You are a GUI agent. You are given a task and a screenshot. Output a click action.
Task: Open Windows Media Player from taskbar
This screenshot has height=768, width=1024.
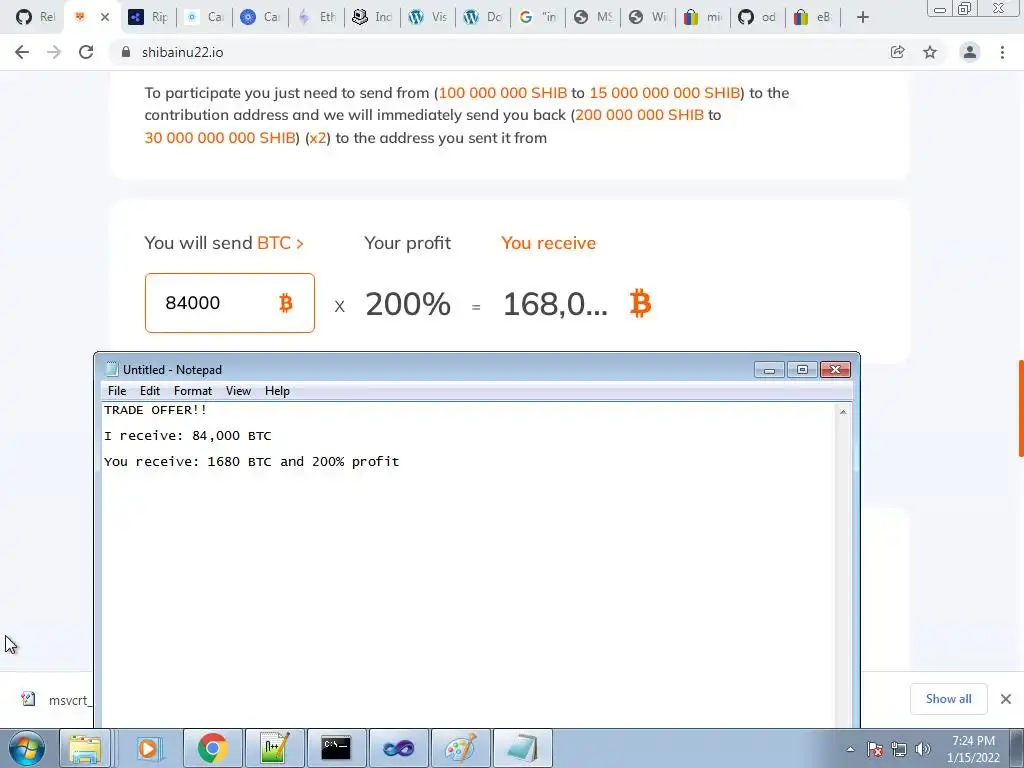point(148,748)
